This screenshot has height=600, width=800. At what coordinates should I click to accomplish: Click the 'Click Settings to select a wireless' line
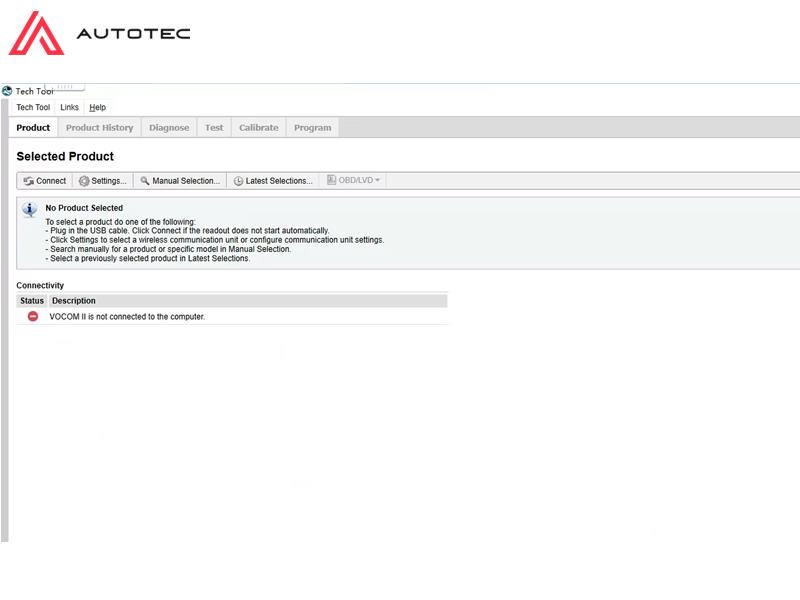coord(215,240)
